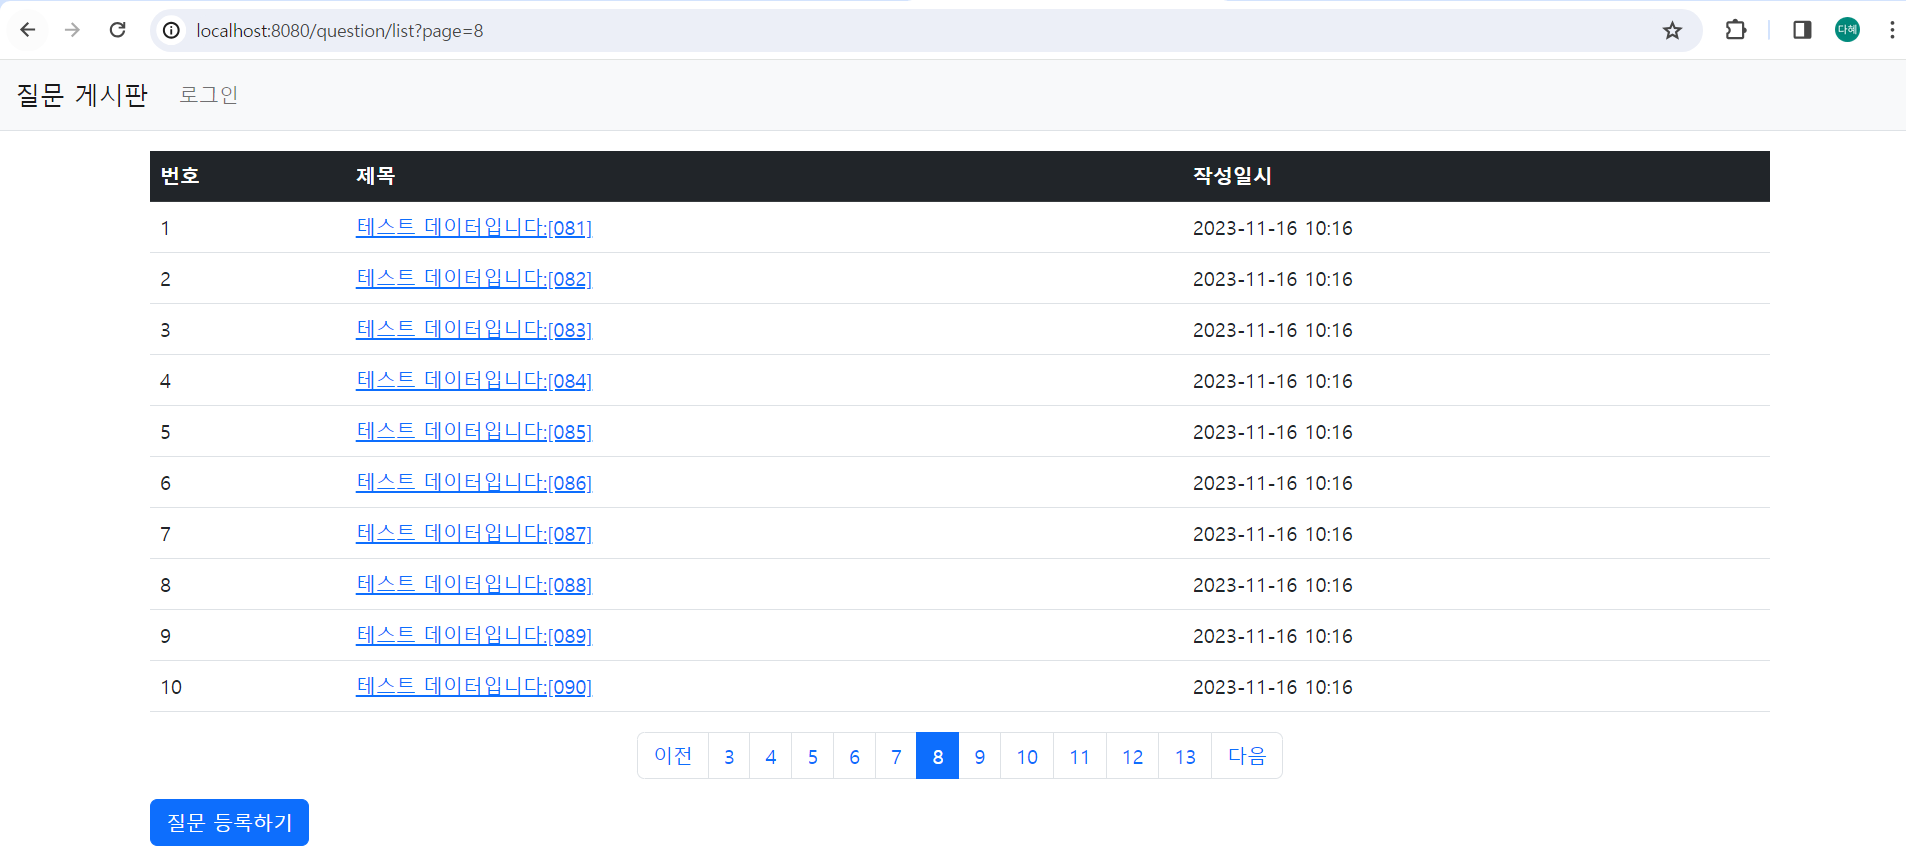Jump to page 10 in pagination
Viewport: 1906px width, 864px height.
1027,756
